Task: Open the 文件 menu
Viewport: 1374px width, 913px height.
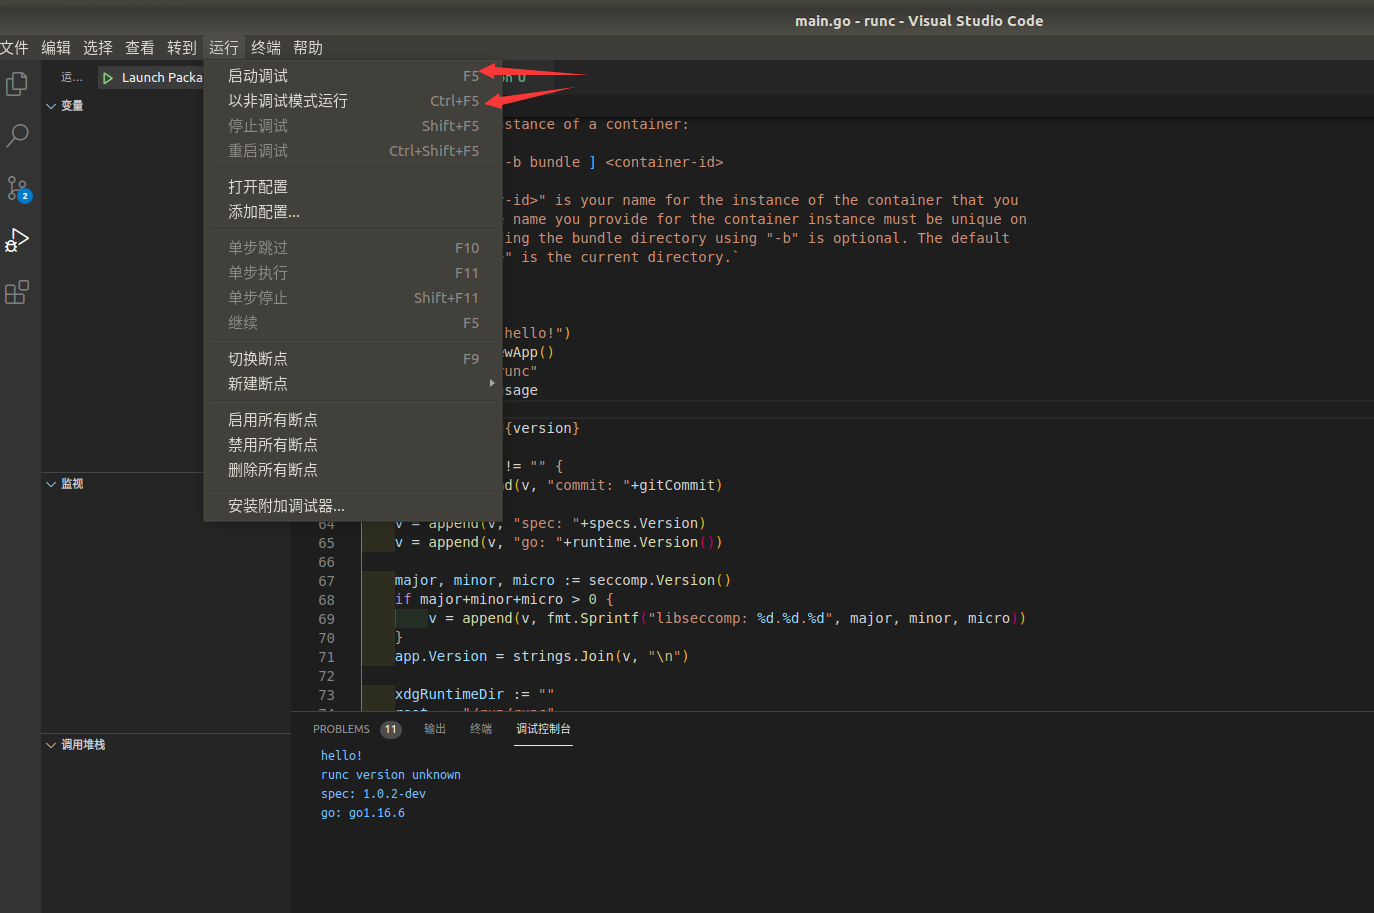Action: pyautogui.click(x=14, y=48)
